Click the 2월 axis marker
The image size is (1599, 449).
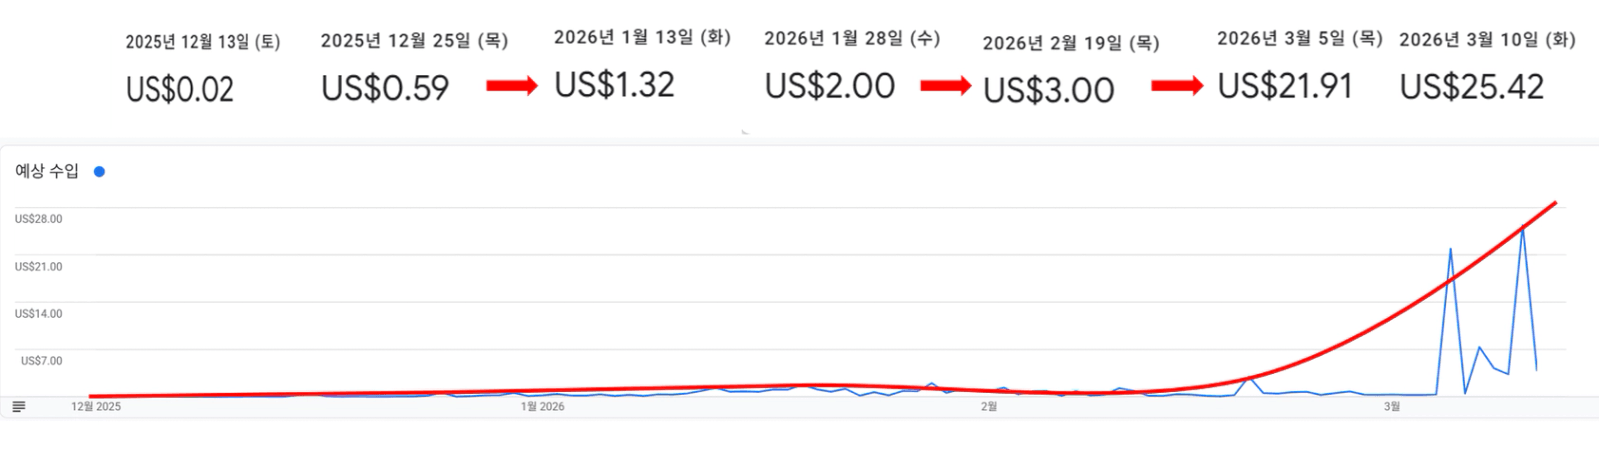pyautogui.click(x=988, y=406)
